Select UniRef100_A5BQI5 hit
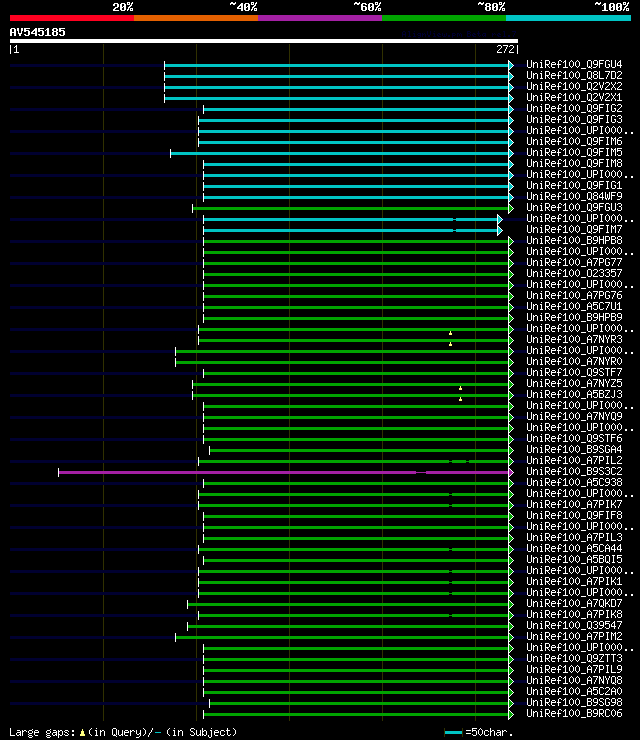640x740 pixels. tap(574, 560)
